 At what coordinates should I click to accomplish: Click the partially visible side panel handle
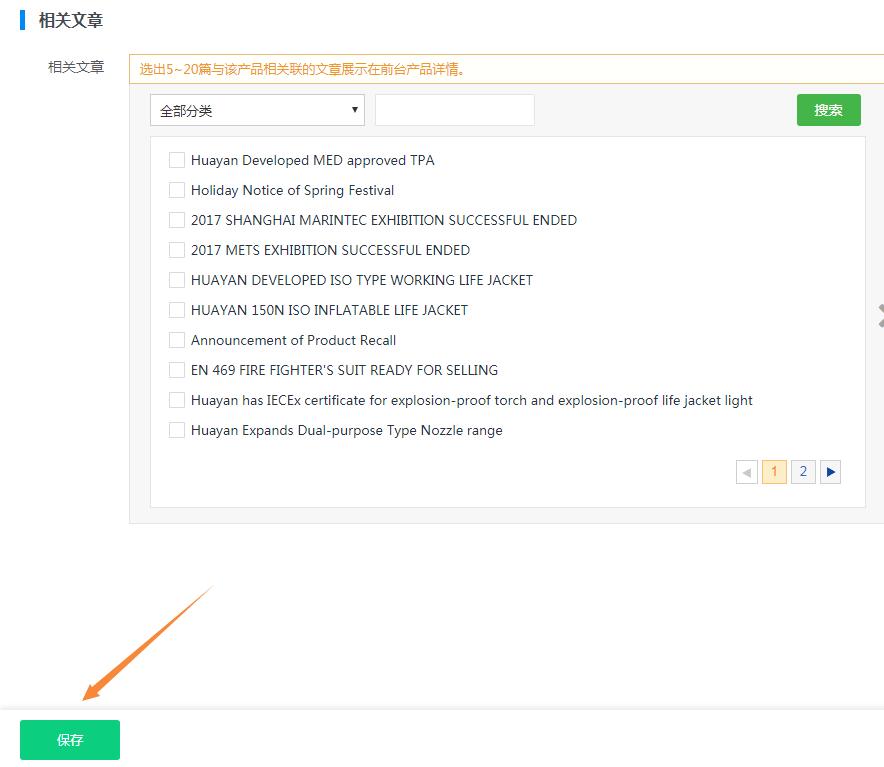pos(879,316)
